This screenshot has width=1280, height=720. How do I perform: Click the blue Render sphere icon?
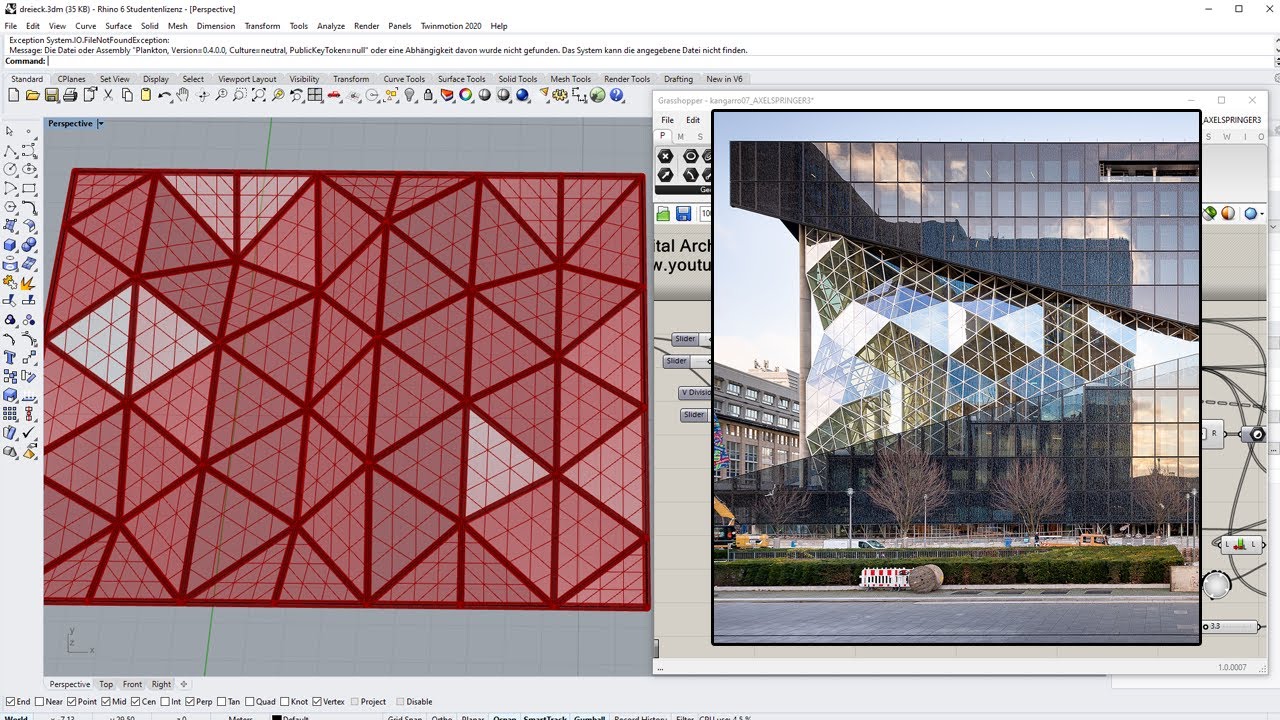pyautogui.click(x=522, y=95)
